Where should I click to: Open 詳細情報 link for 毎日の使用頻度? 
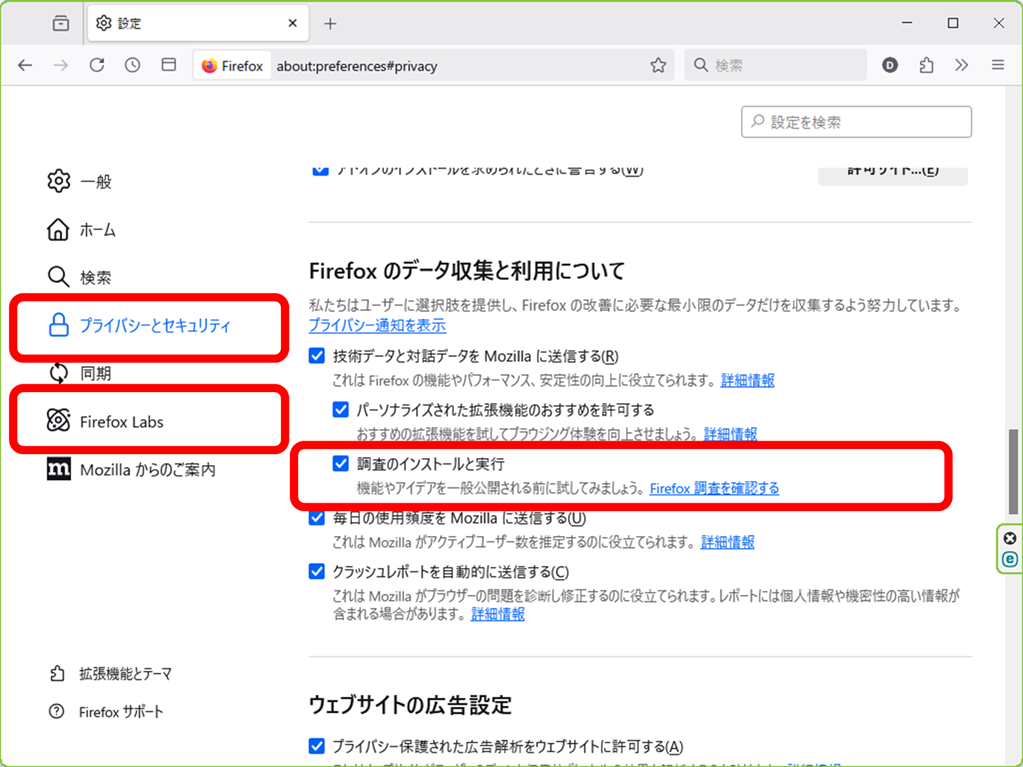(727, 542)
